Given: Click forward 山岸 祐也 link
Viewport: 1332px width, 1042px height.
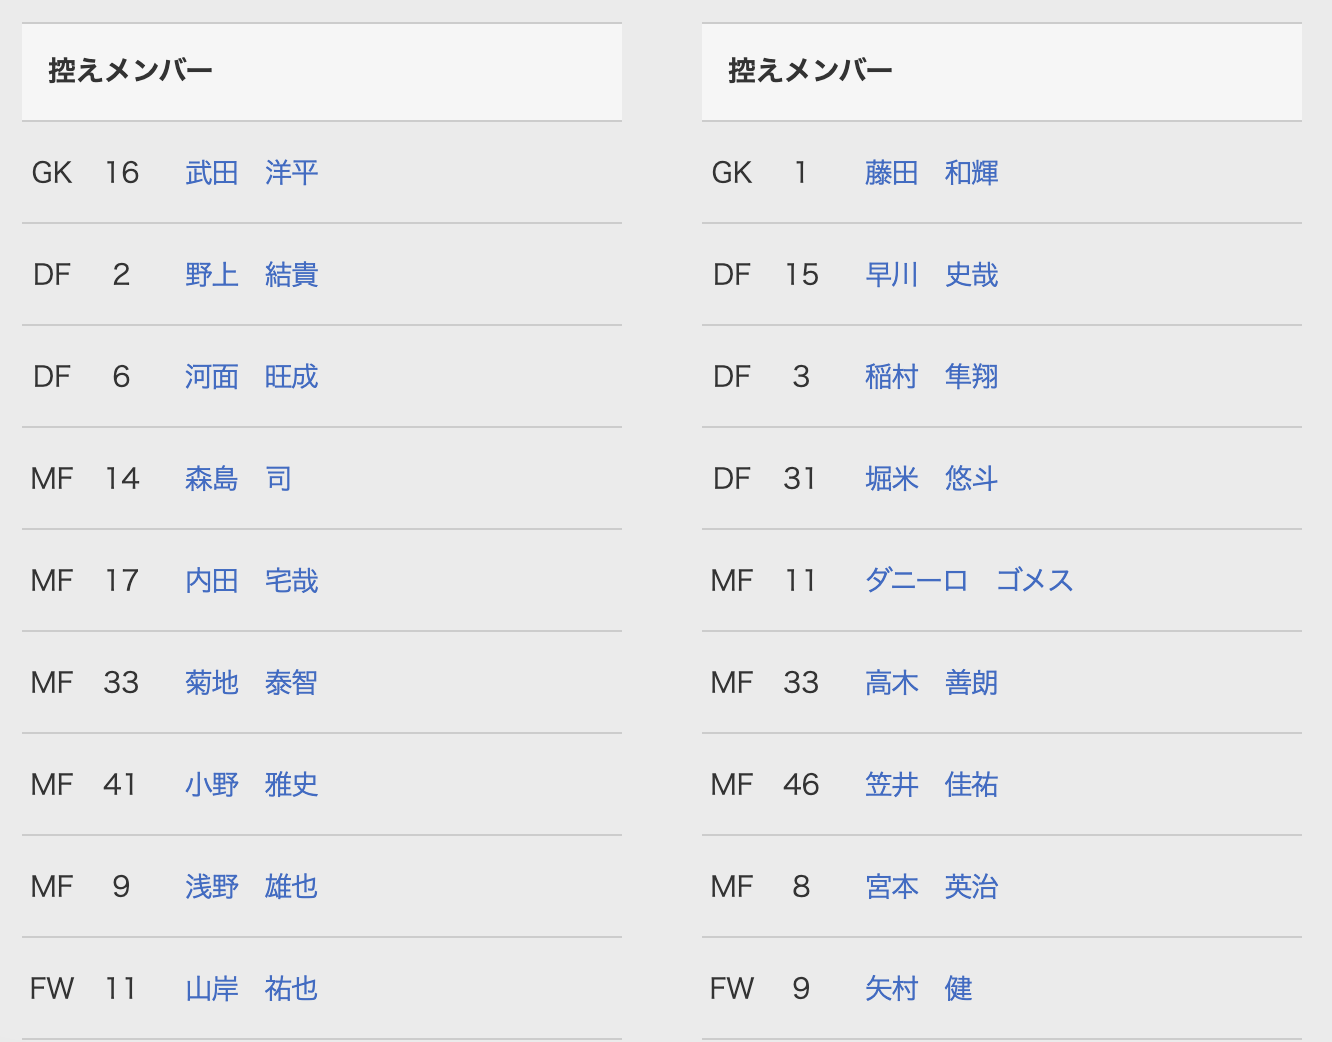Looking at the screenshot, I should [x=252, y=989].
